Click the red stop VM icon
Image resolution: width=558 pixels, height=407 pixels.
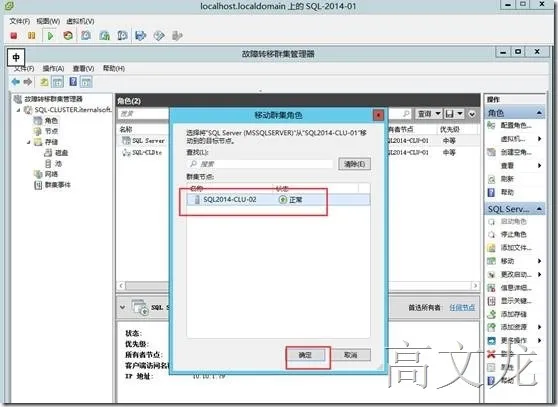[x=14, y=36]
